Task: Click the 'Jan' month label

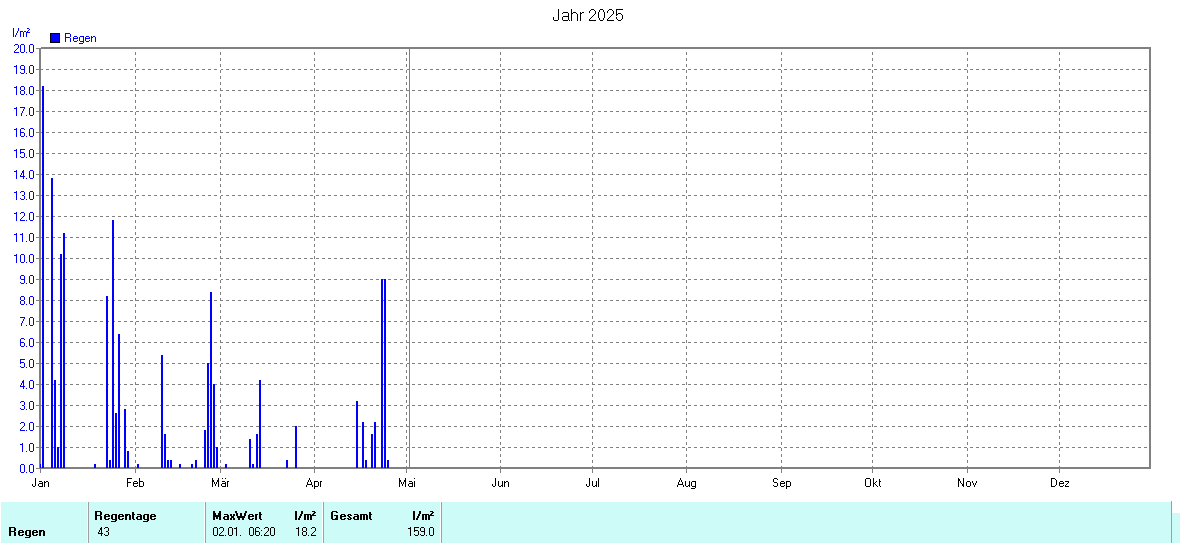Action: [41, 483]
